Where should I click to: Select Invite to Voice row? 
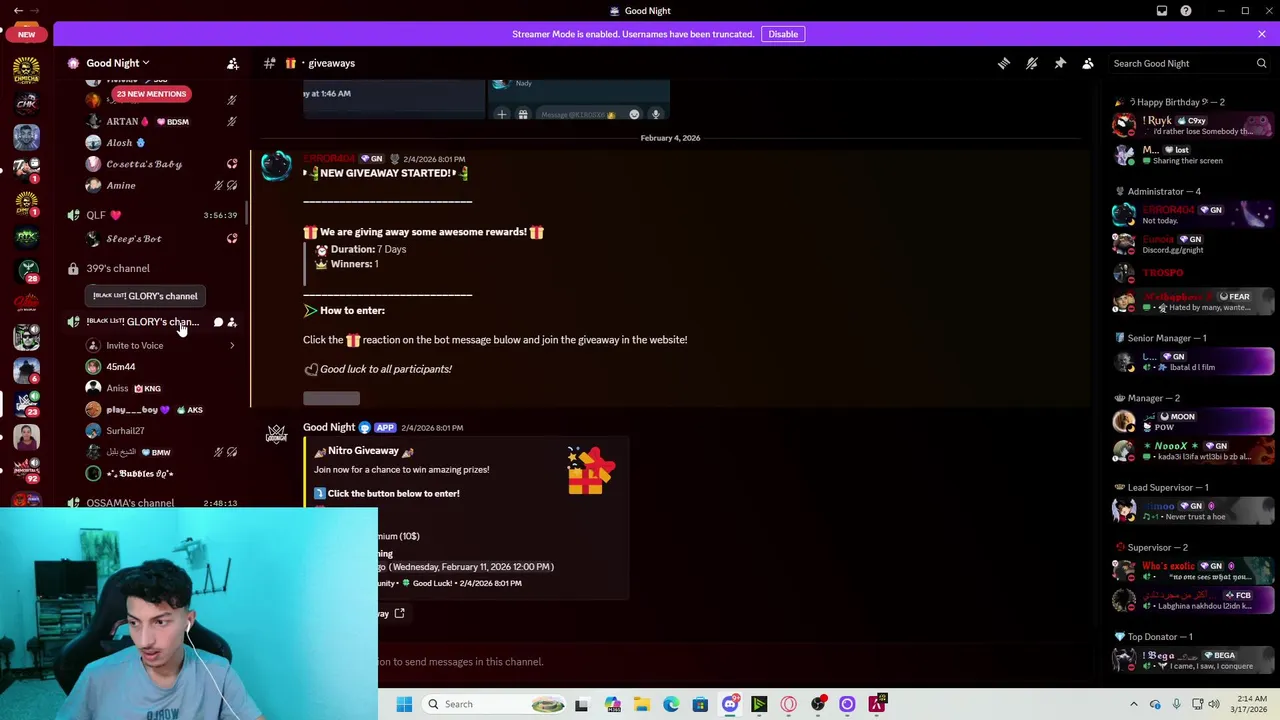[x=162, y=346]
